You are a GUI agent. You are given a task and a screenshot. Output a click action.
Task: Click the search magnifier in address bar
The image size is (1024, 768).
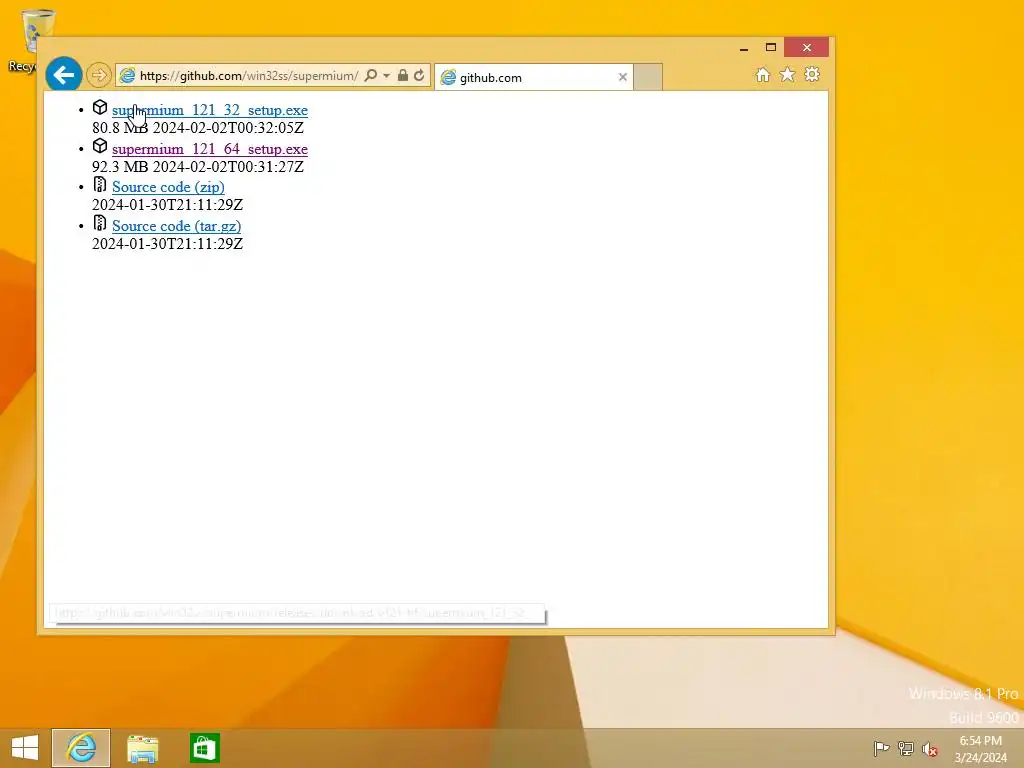(x=370, y=75)
